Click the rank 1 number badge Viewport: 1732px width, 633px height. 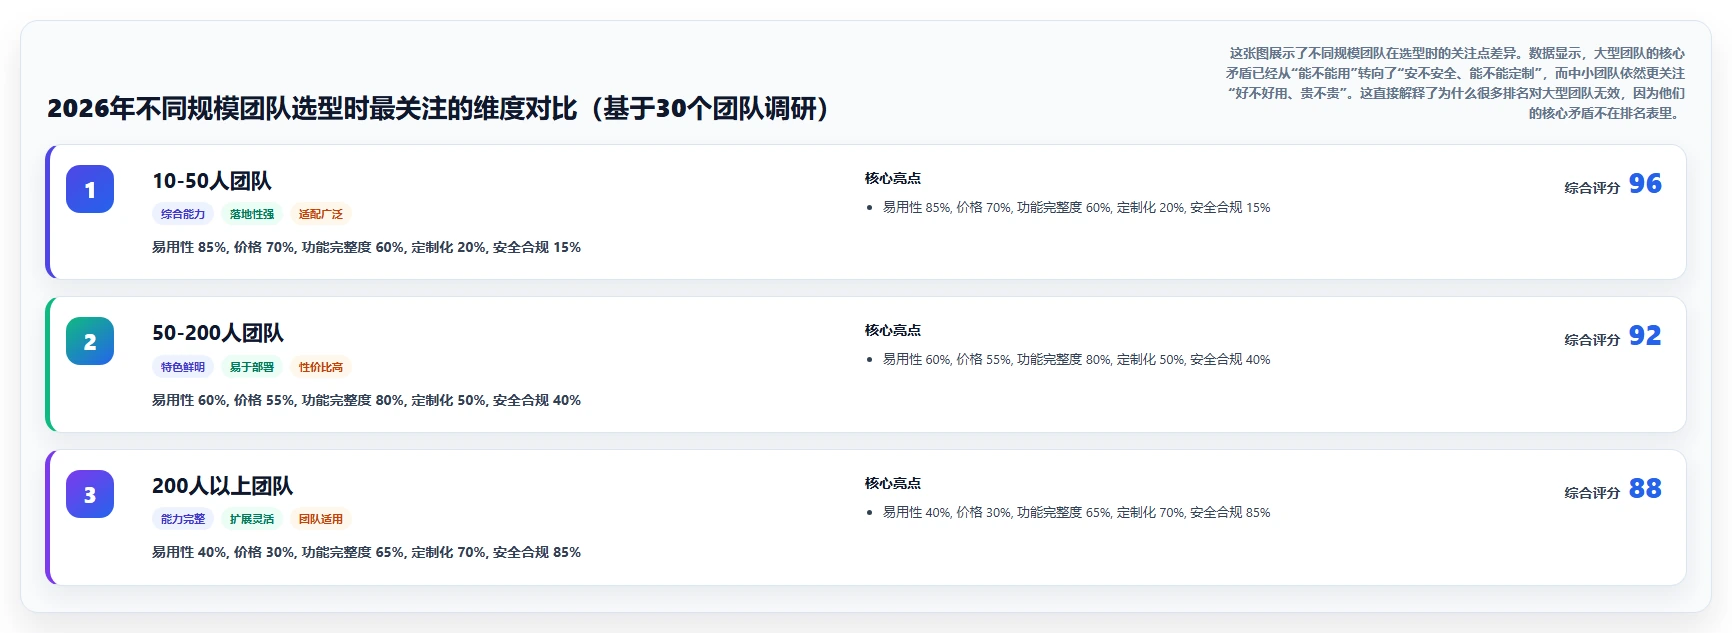(x=90, y=189)
